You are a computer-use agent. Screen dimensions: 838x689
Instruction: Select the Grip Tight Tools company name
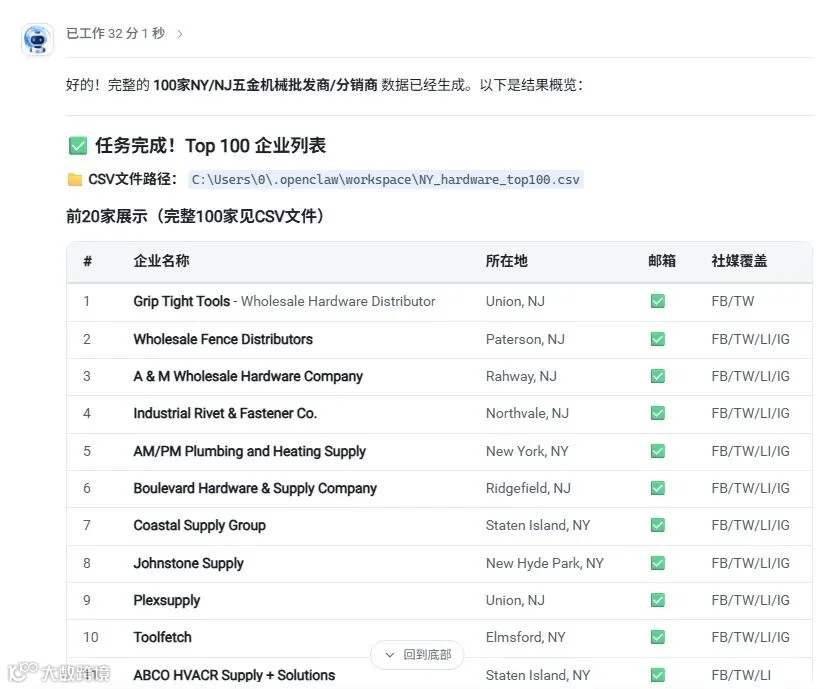pyautogui.click(x=182, y=301)
